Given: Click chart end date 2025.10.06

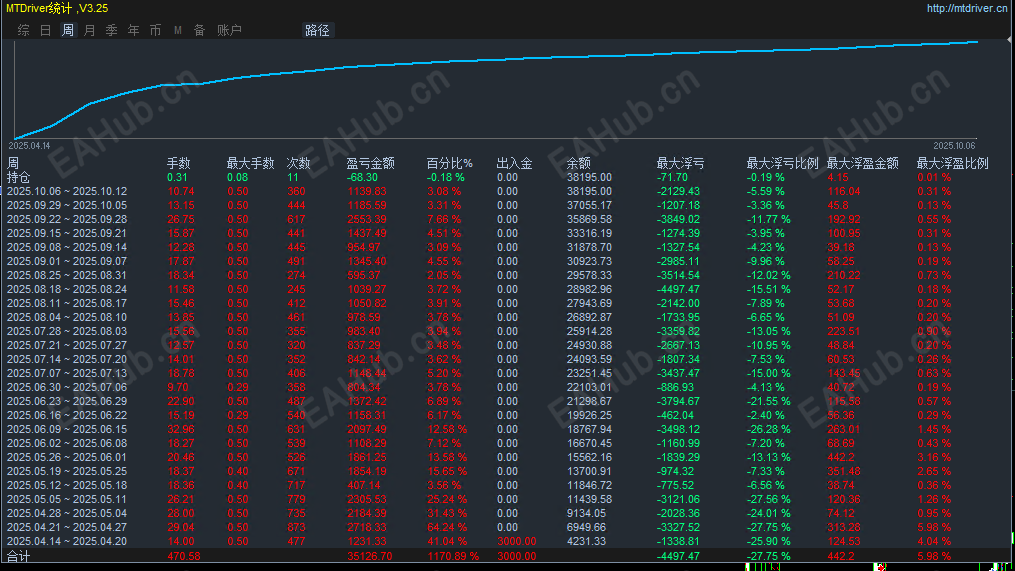Looking at the screenshot, I should (x=954, y=146).
